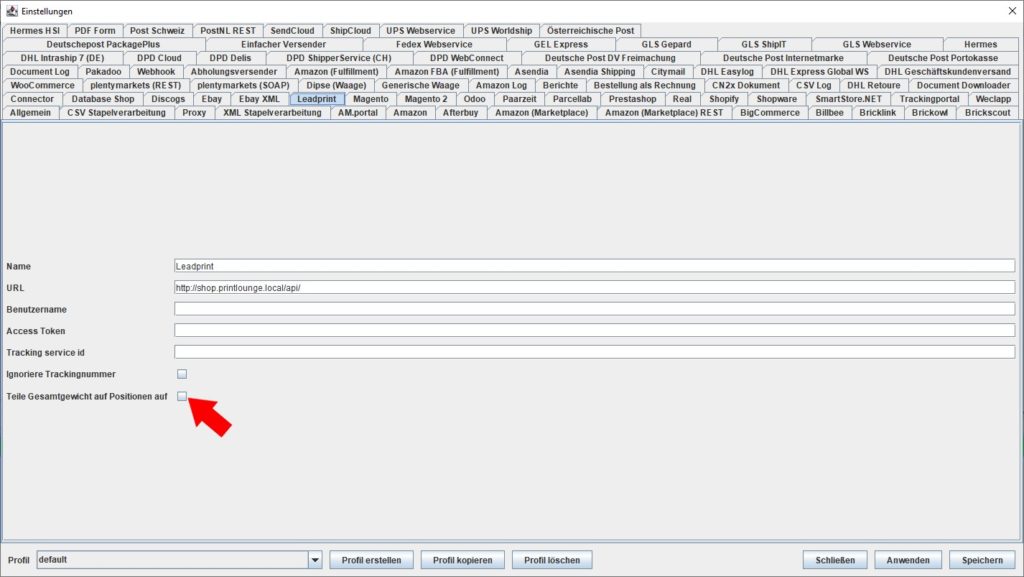Open the Billbee tab
This screenshot has height=577, width=1024.
pos(829,112)
